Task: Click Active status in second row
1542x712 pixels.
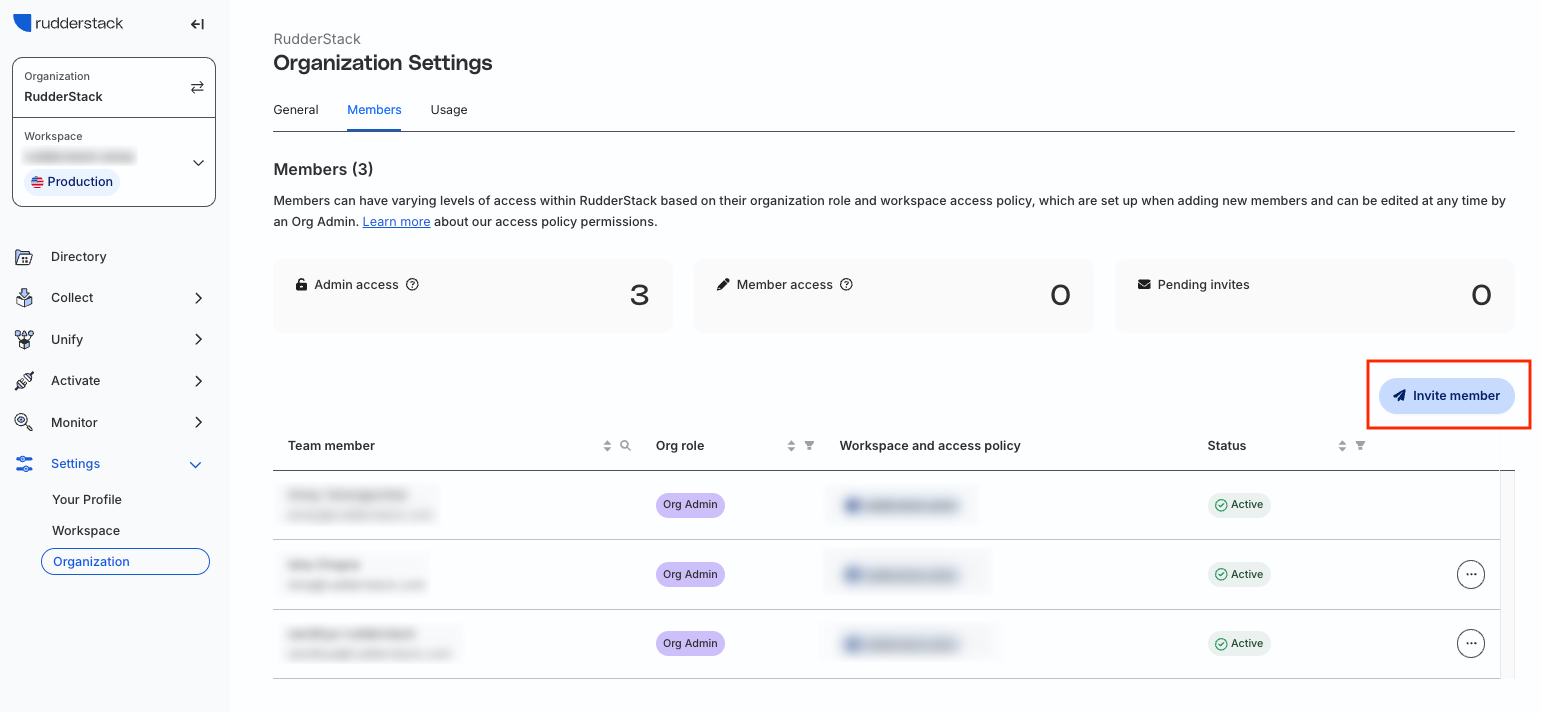Action: coord(1239,575)
